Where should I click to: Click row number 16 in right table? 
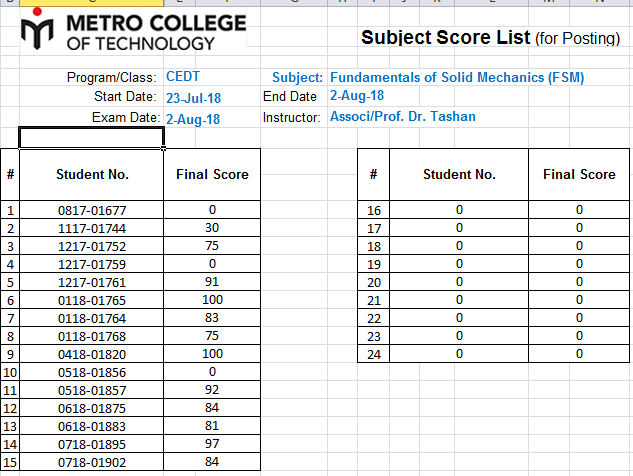(373, 210)
